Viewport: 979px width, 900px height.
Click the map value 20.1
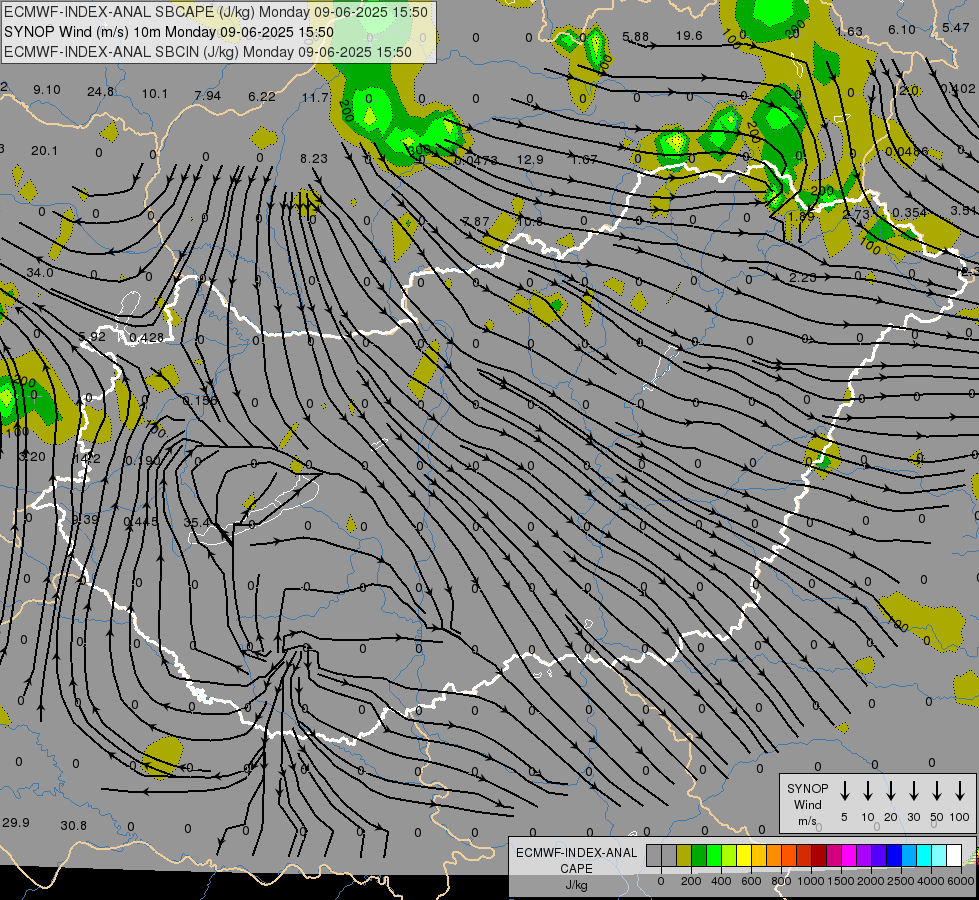(x=44, y=151)
